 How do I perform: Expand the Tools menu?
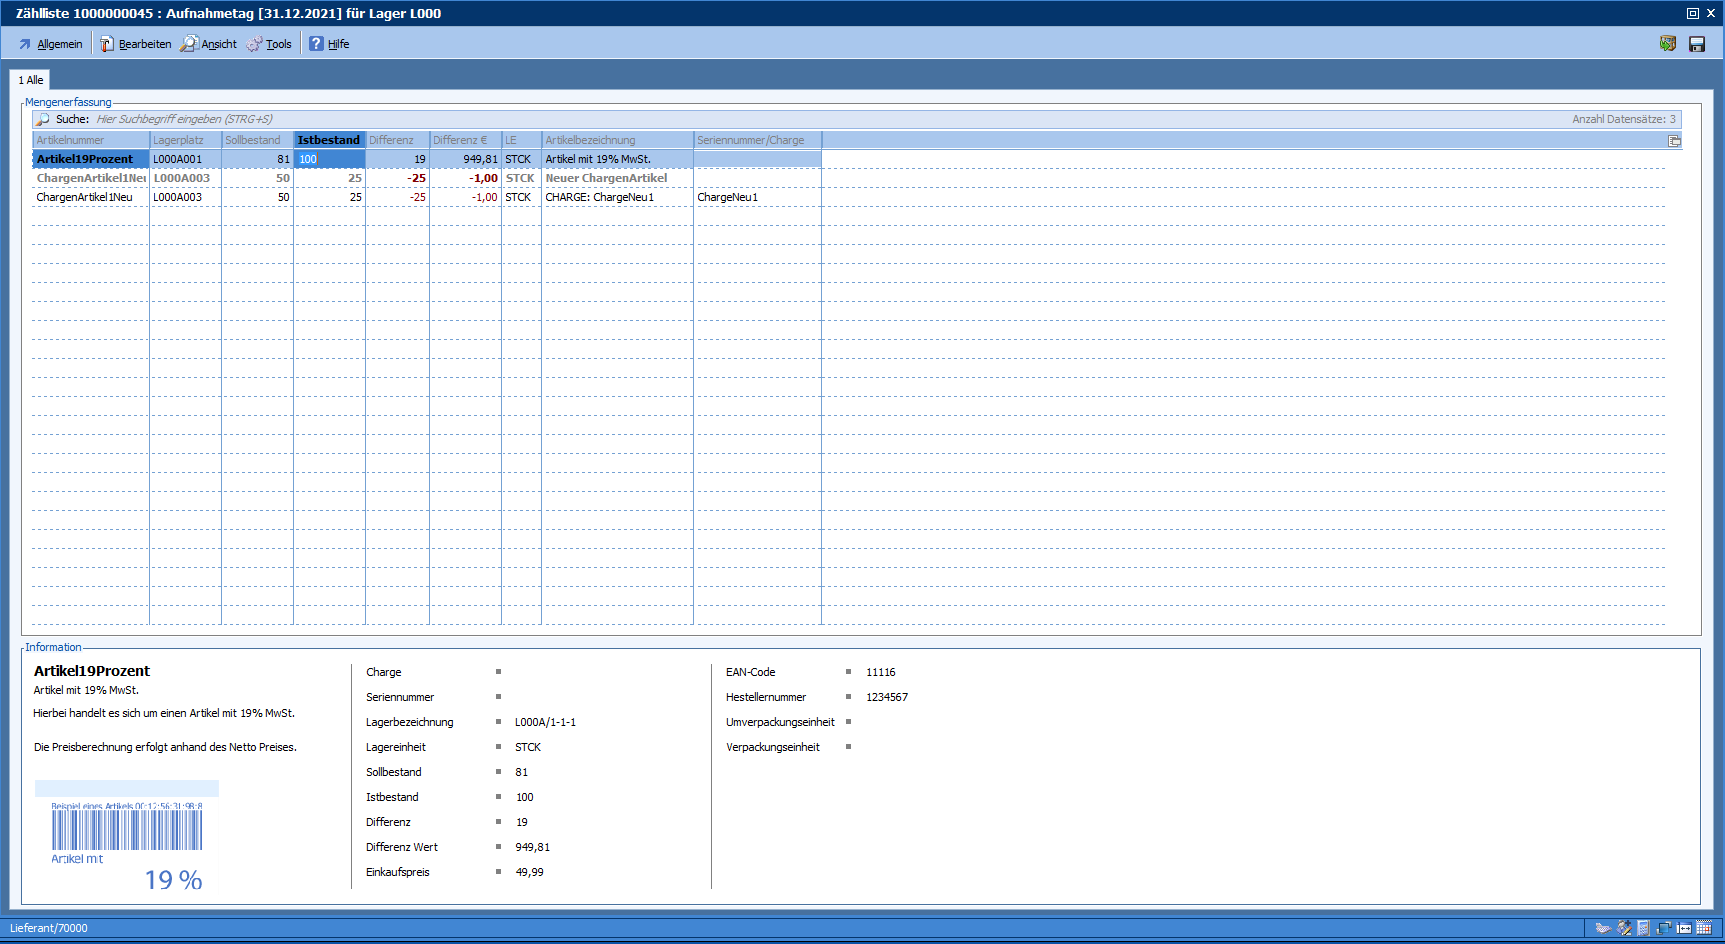click(x=269, y=44)
